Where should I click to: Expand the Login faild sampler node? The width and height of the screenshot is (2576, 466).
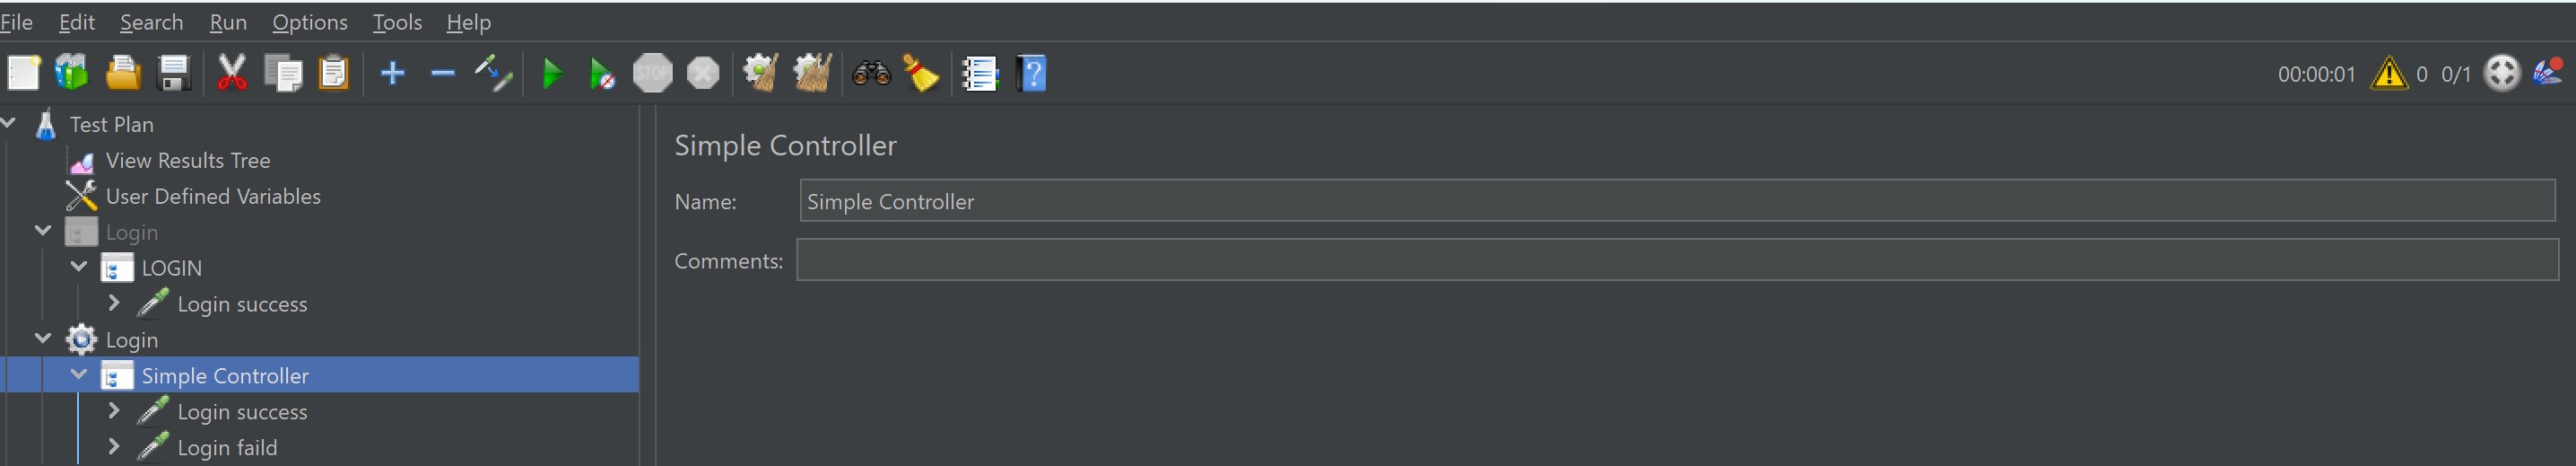click(114, 447)
